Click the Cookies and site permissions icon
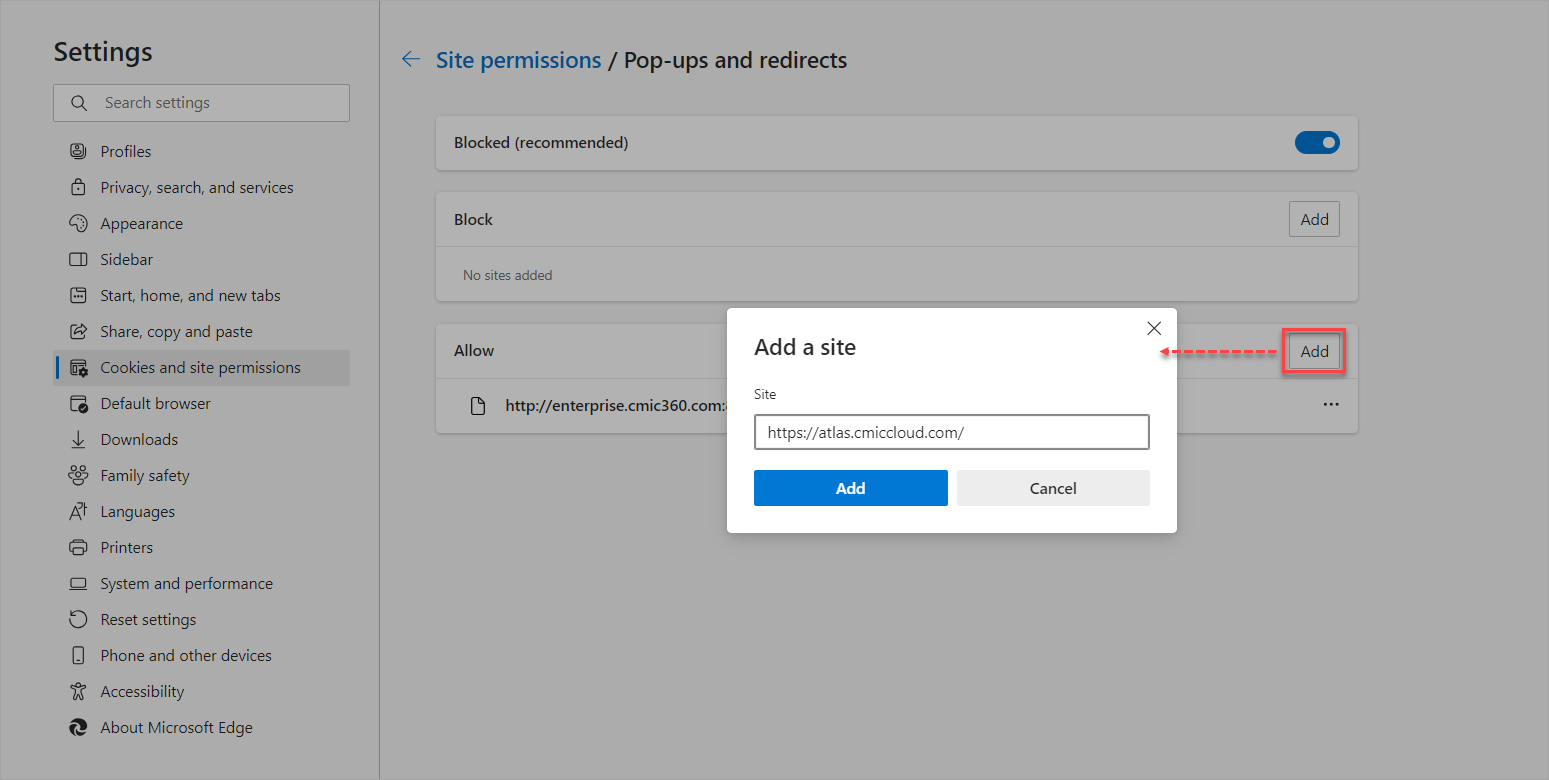This screenshot has height=780, width=1549. coord(78,368)
